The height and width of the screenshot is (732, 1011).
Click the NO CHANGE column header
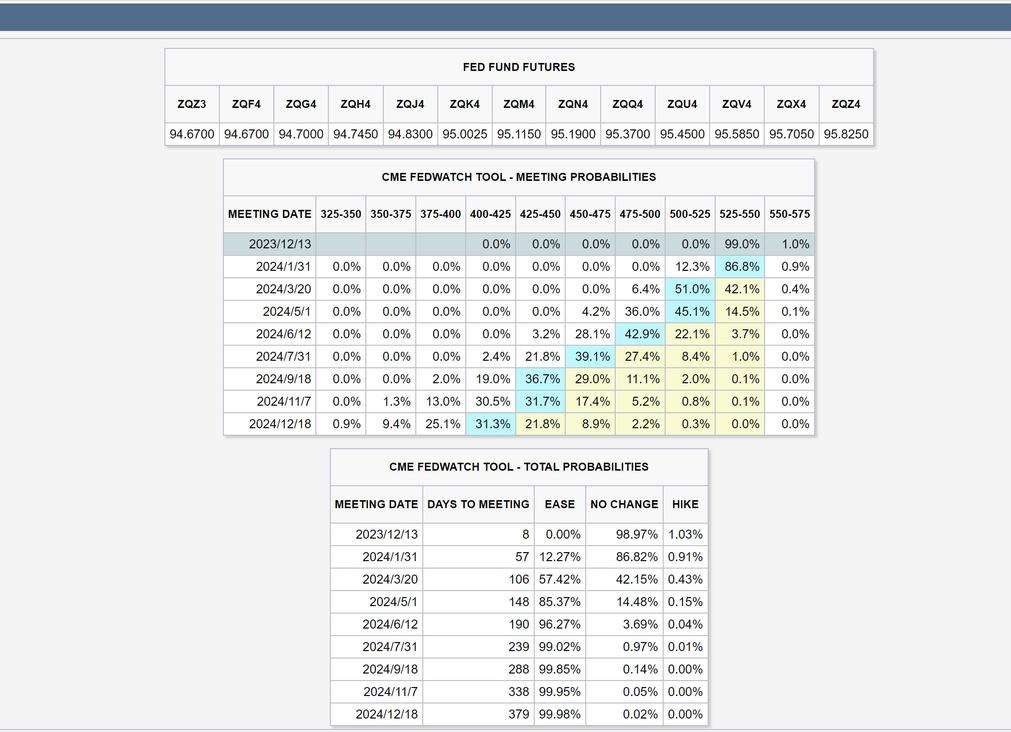pyautogui.click(x=624, y=504)
